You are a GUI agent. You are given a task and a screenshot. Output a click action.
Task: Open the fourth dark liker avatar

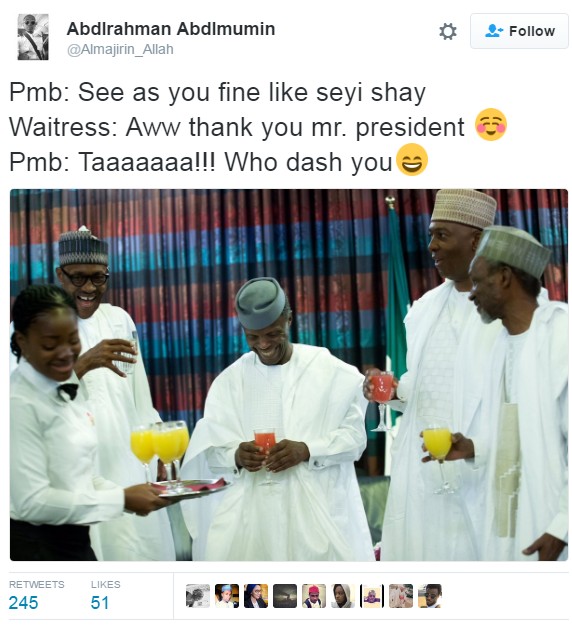tap(285, 596)
